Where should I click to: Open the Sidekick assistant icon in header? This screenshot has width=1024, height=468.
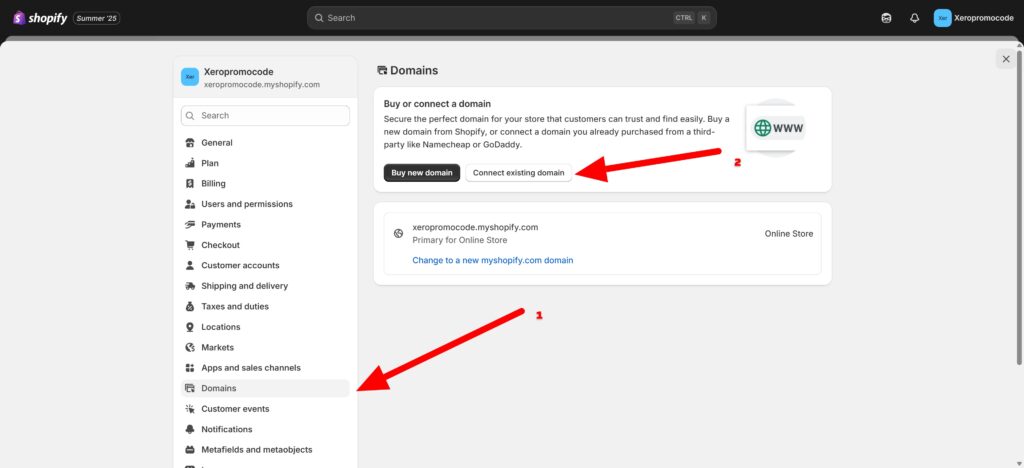(886, 18)
